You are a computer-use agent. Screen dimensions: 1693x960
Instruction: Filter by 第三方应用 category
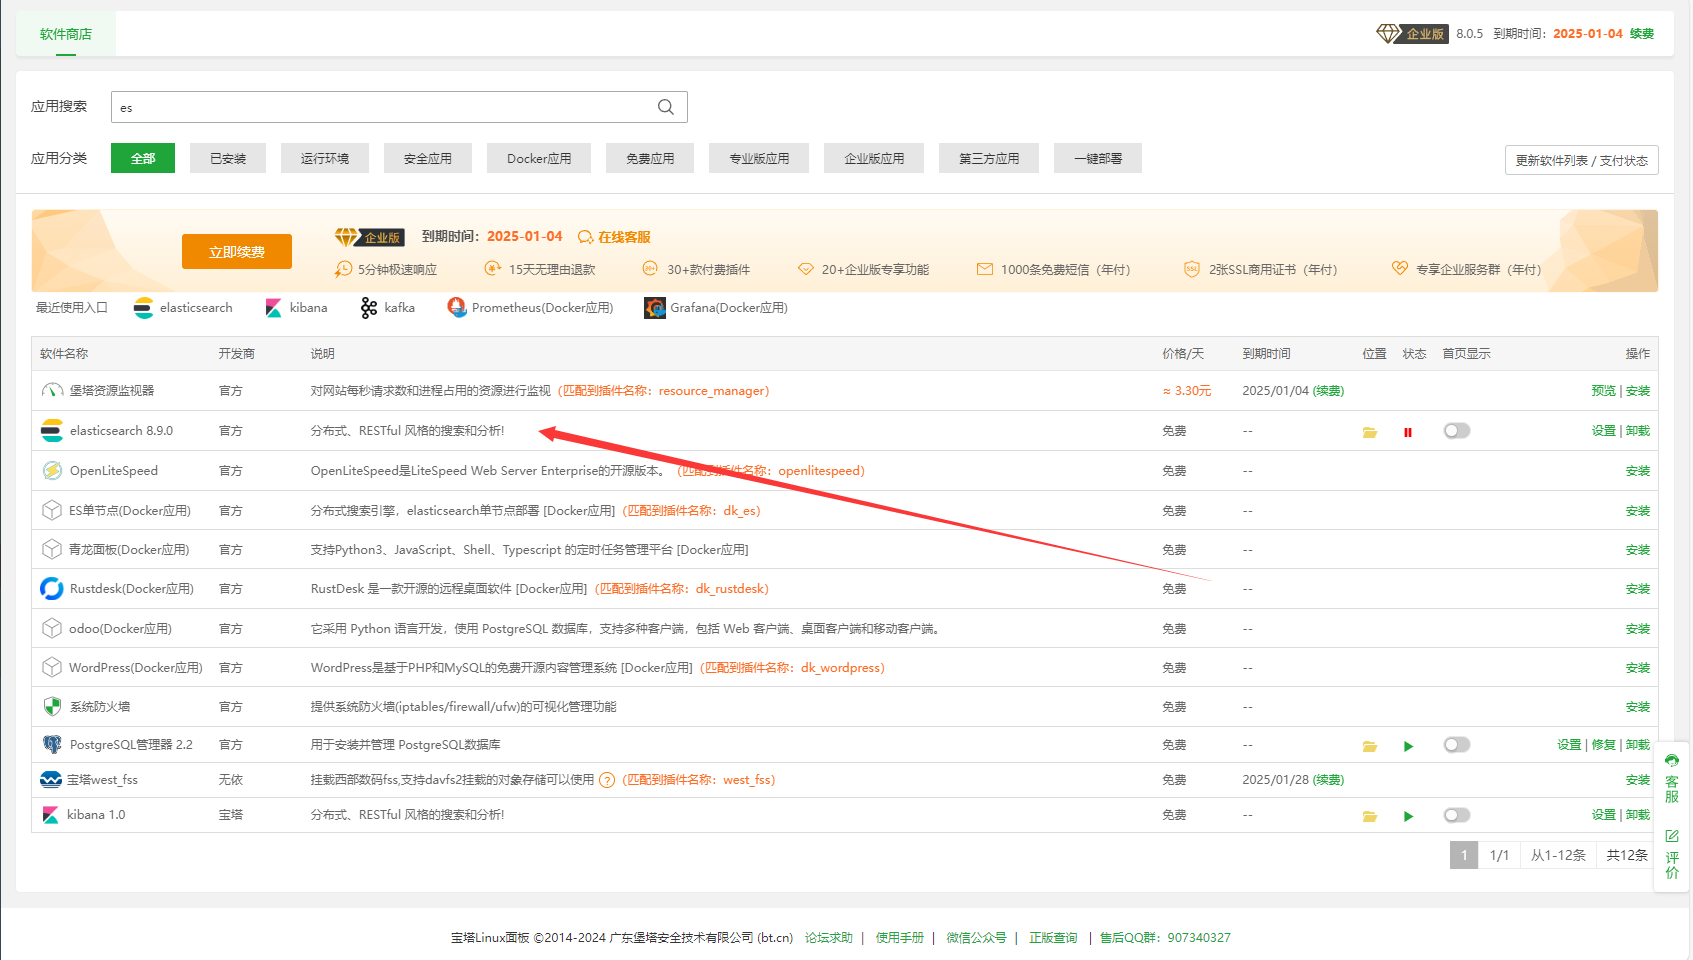(x=989, y=158)
